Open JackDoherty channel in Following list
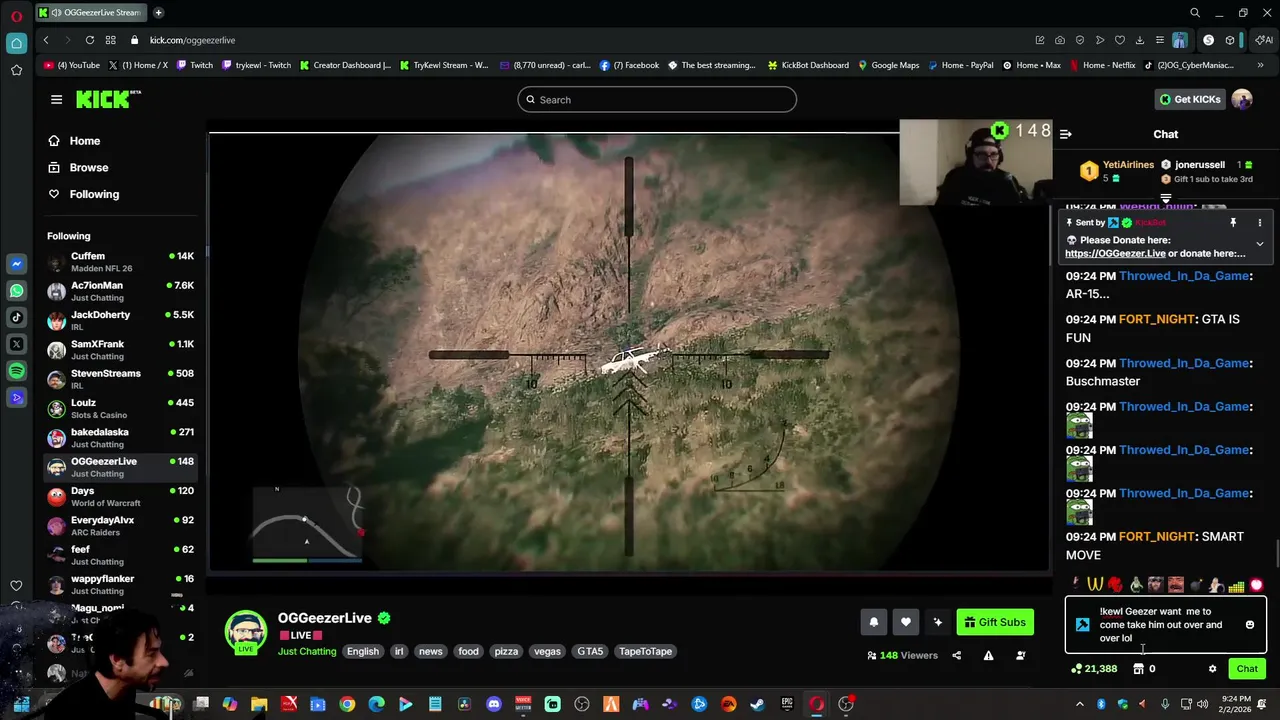Image resolution: width=1280 pixels, height=720 pixels. click(x=120, y=321)
